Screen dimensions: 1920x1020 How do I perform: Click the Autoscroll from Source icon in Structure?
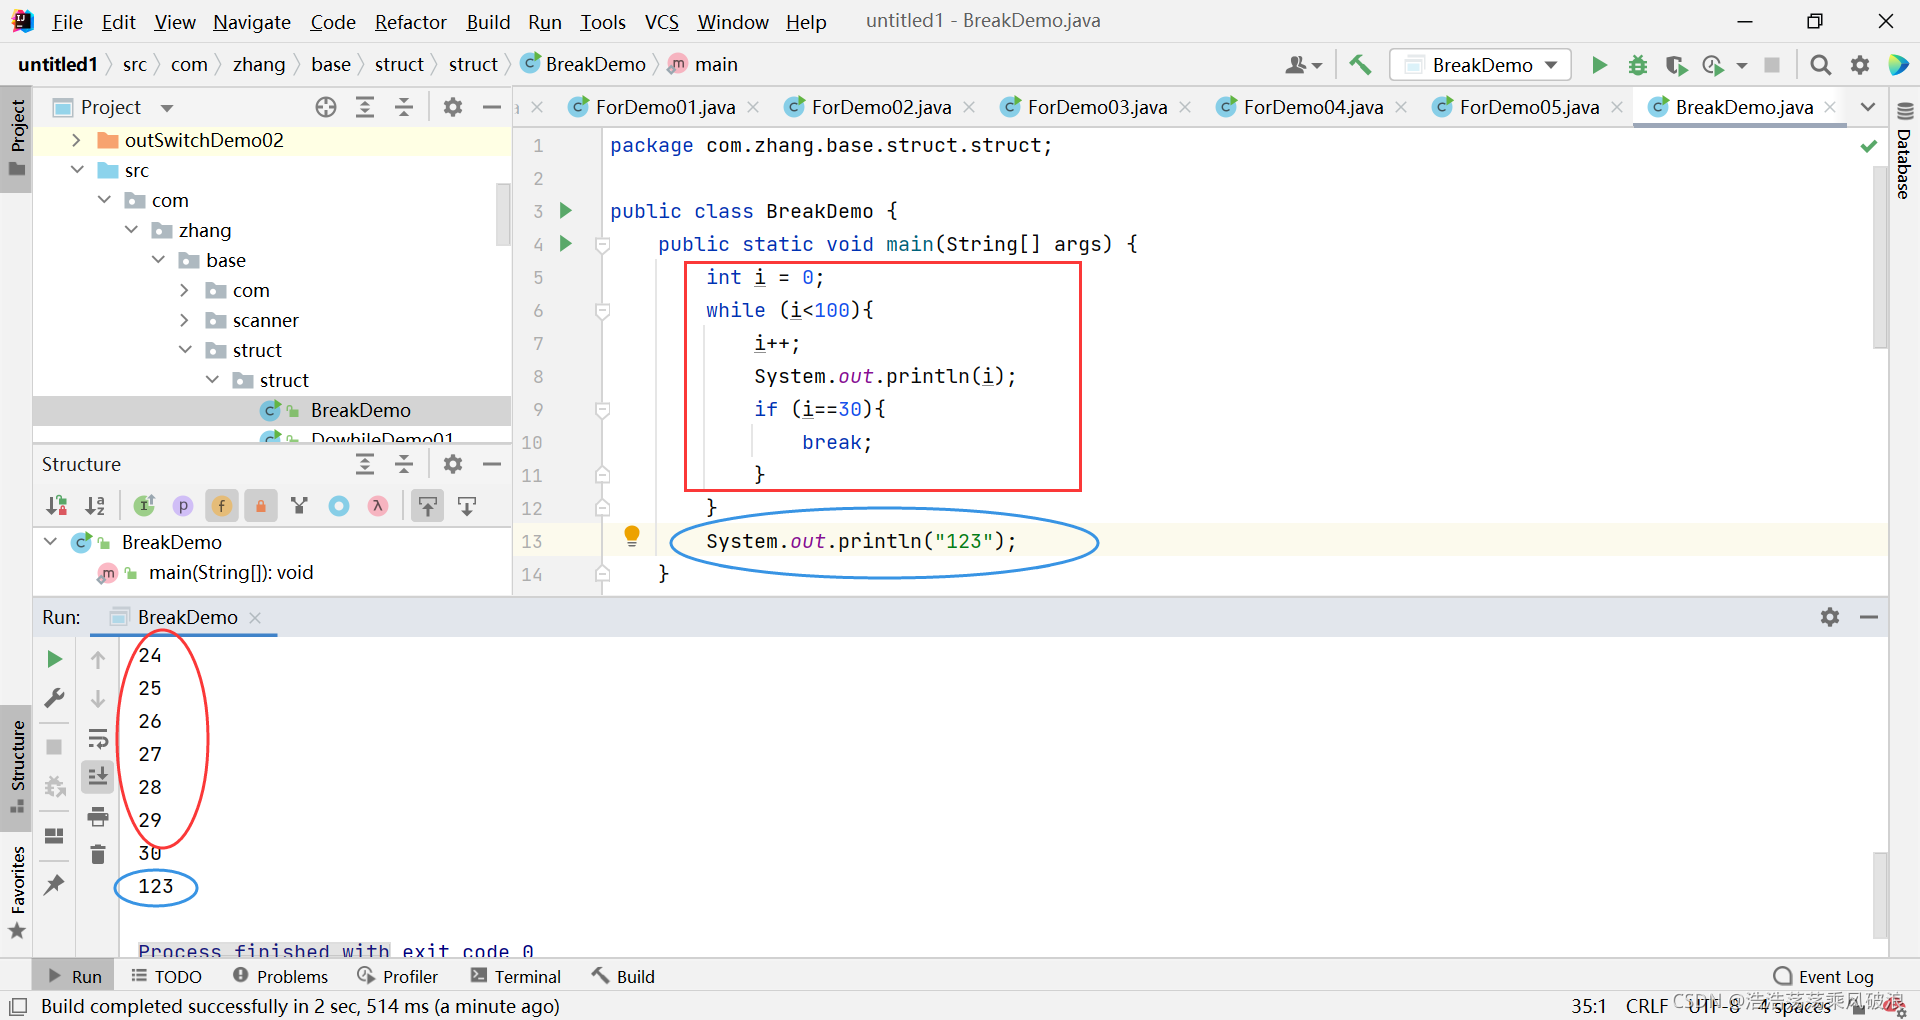[x=467, y=506]
